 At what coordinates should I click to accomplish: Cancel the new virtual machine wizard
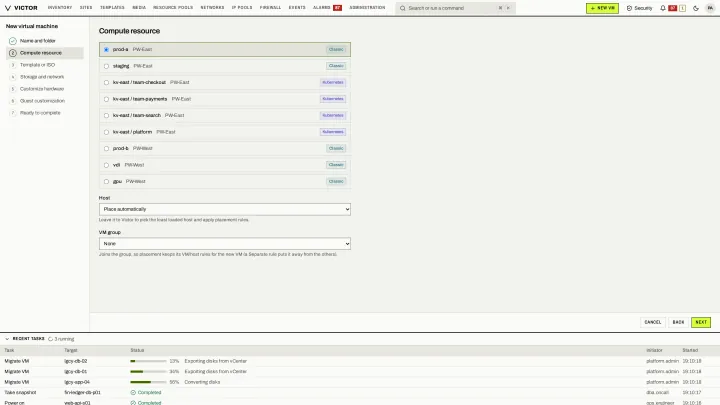652,322
